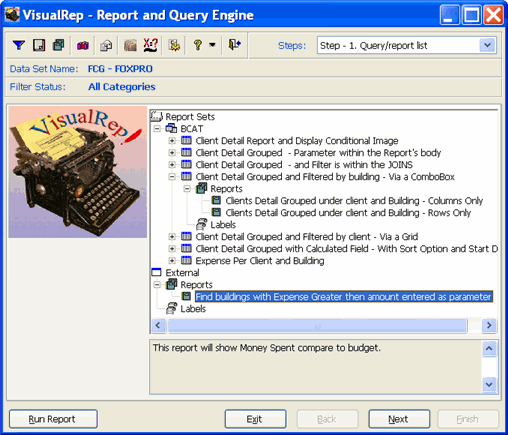Click the mail envelope icon in toolbar
Image resolution: width=508 pixels, height=435 pixels.
click(106, 45)
